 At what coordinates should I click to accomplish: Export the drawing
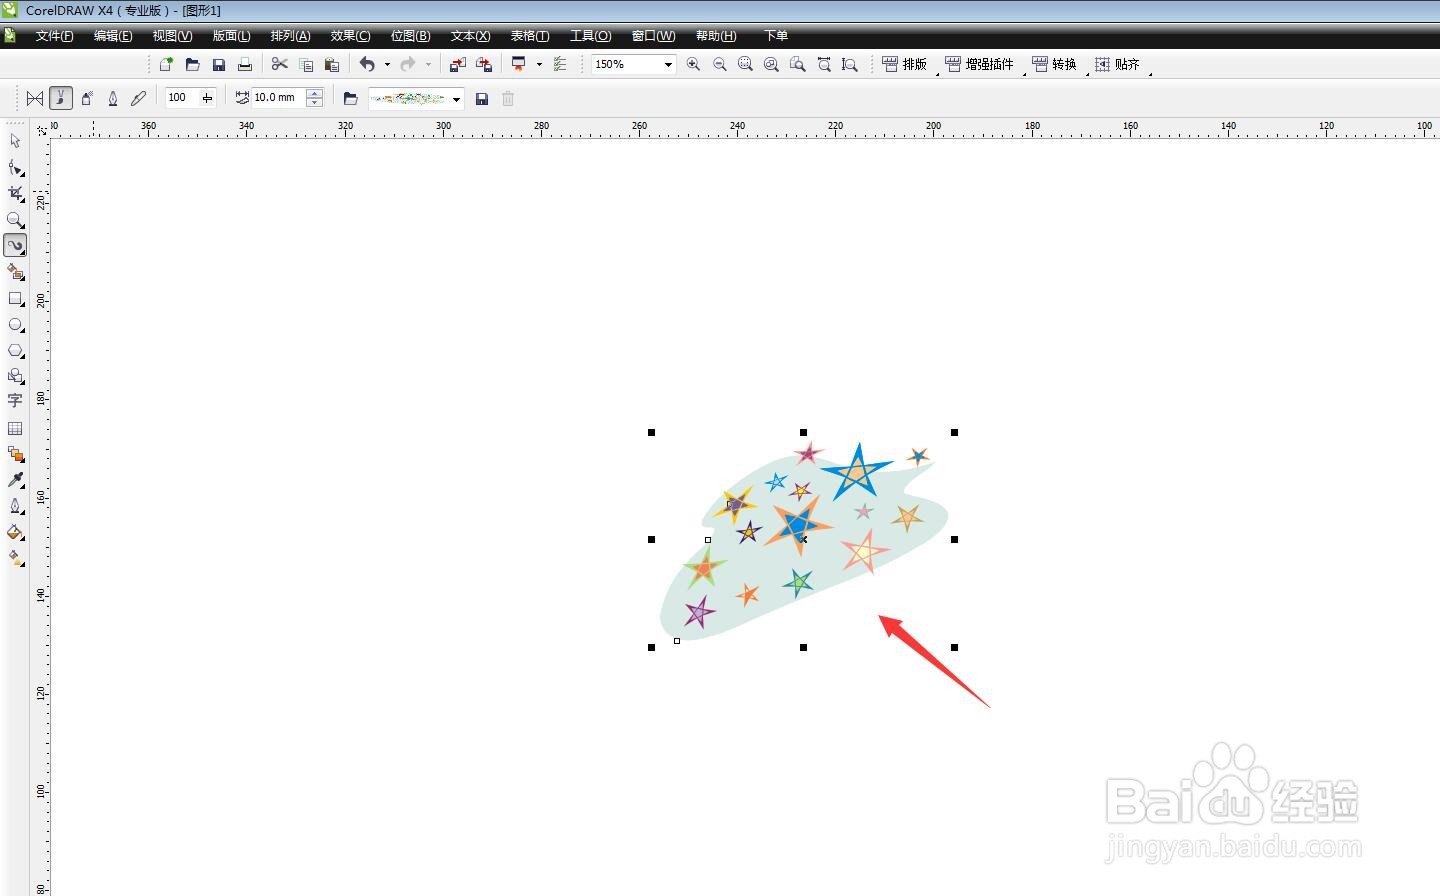(x=484, y=64)
